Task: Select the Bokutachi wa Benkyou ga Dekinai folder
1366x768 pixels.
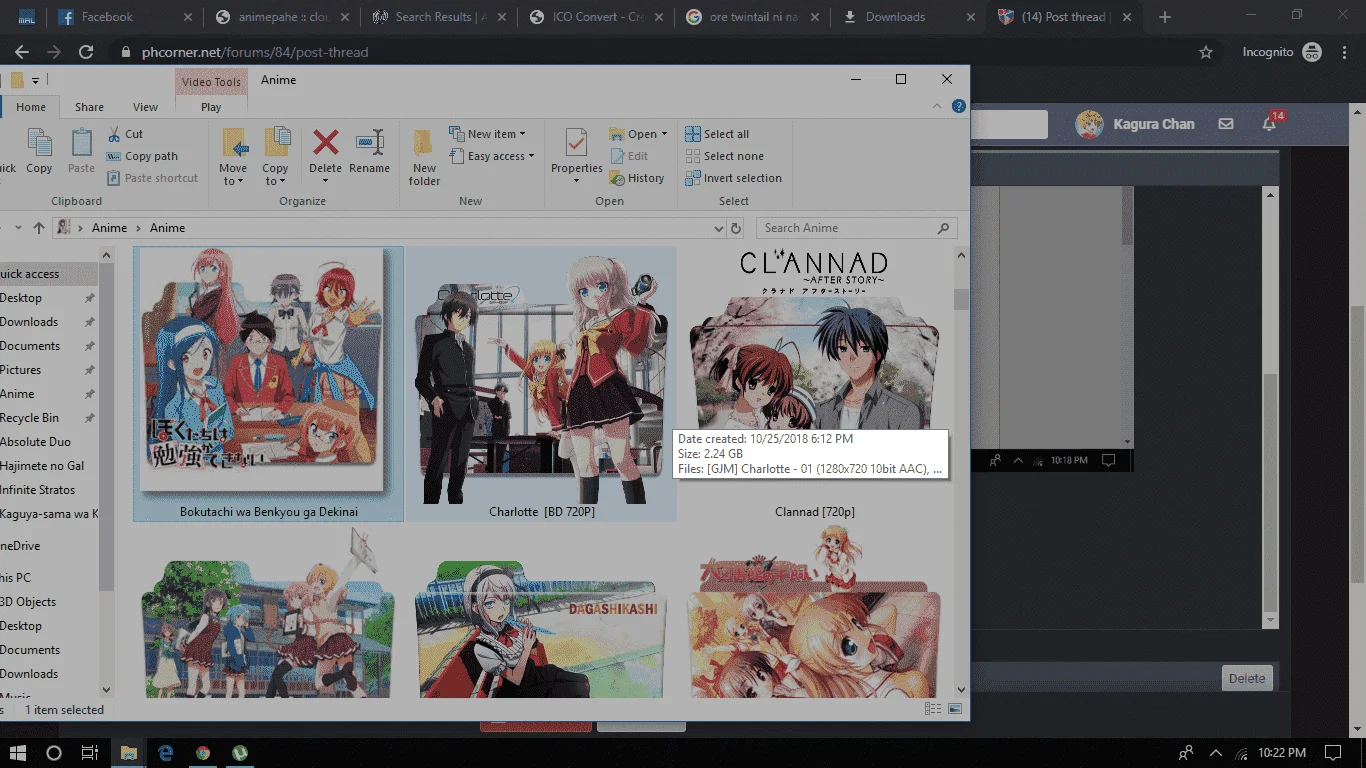Action: pyautogui.click(x=268, y=384)
